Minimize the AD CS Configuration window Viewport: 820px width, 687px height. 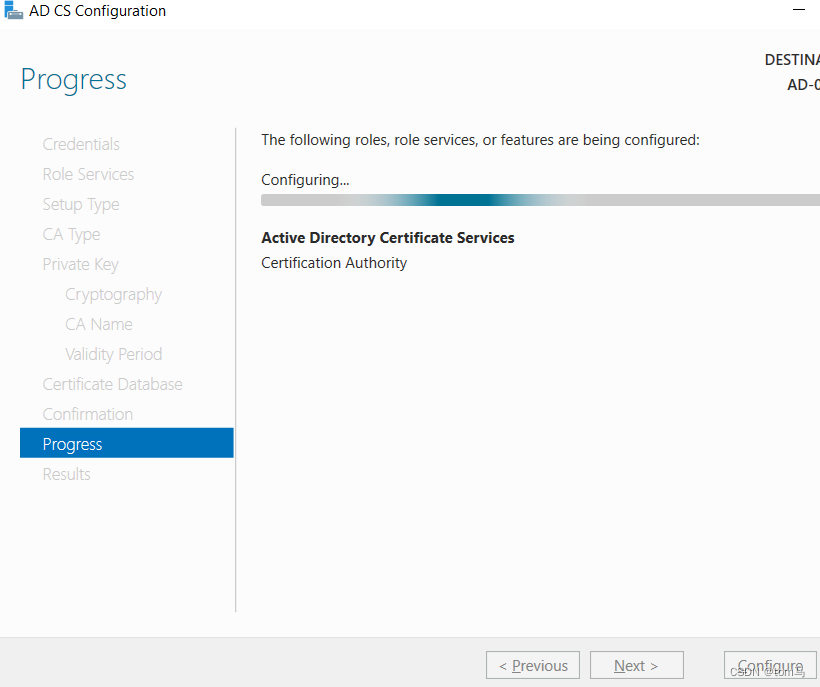click(x=799, y=10)
